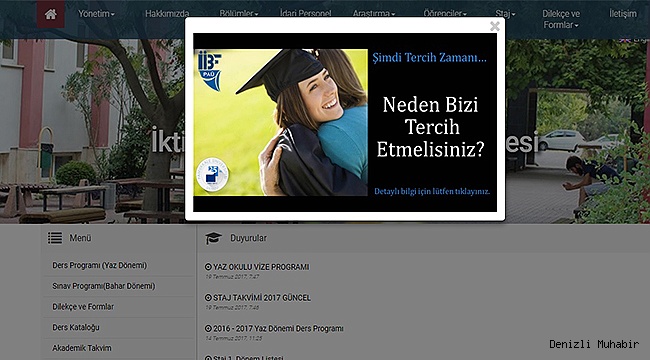Screen dimensions: 650x360
Task: Click the clock icon beside YAZ OKULU VİZE PROGRAMI
Action: 209,267
